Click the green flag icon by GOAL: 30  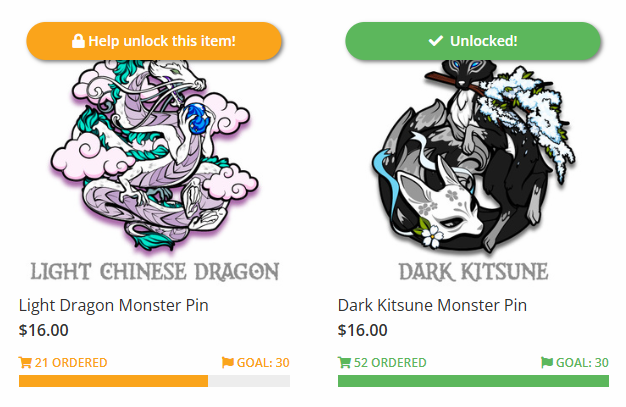coord(546,363)
